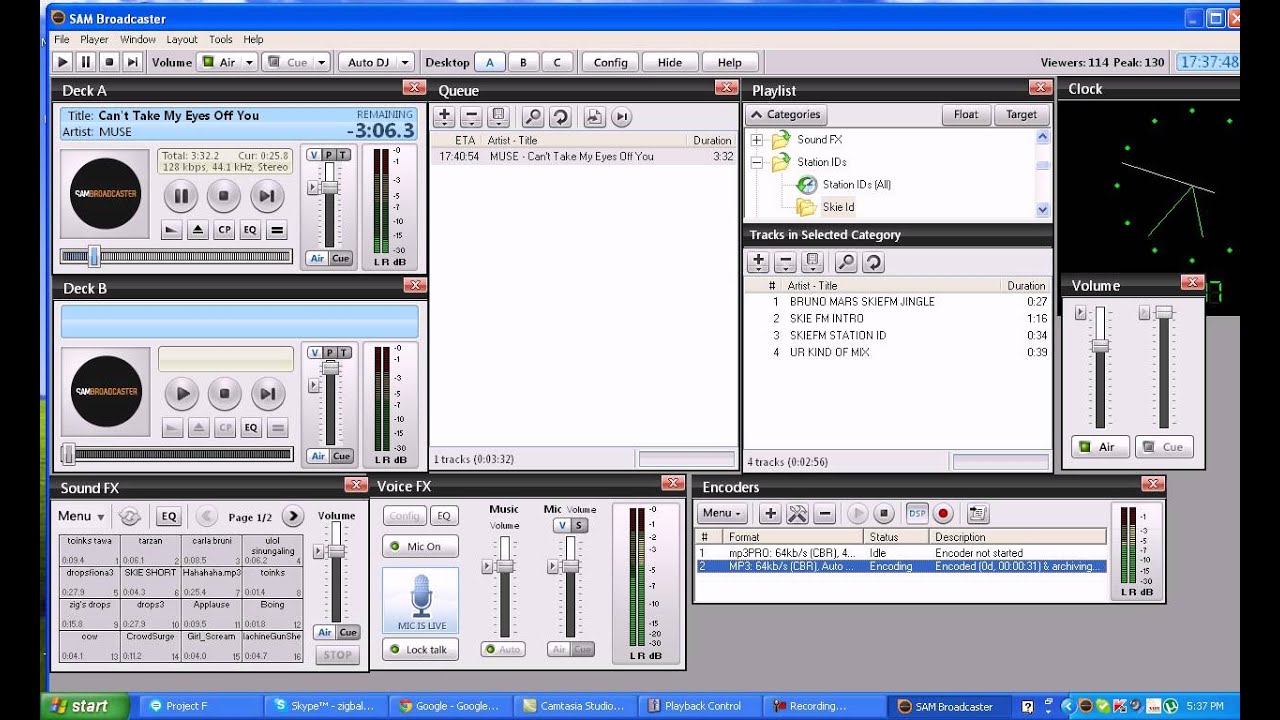Pause playback on Deck A

click(181, 196)
